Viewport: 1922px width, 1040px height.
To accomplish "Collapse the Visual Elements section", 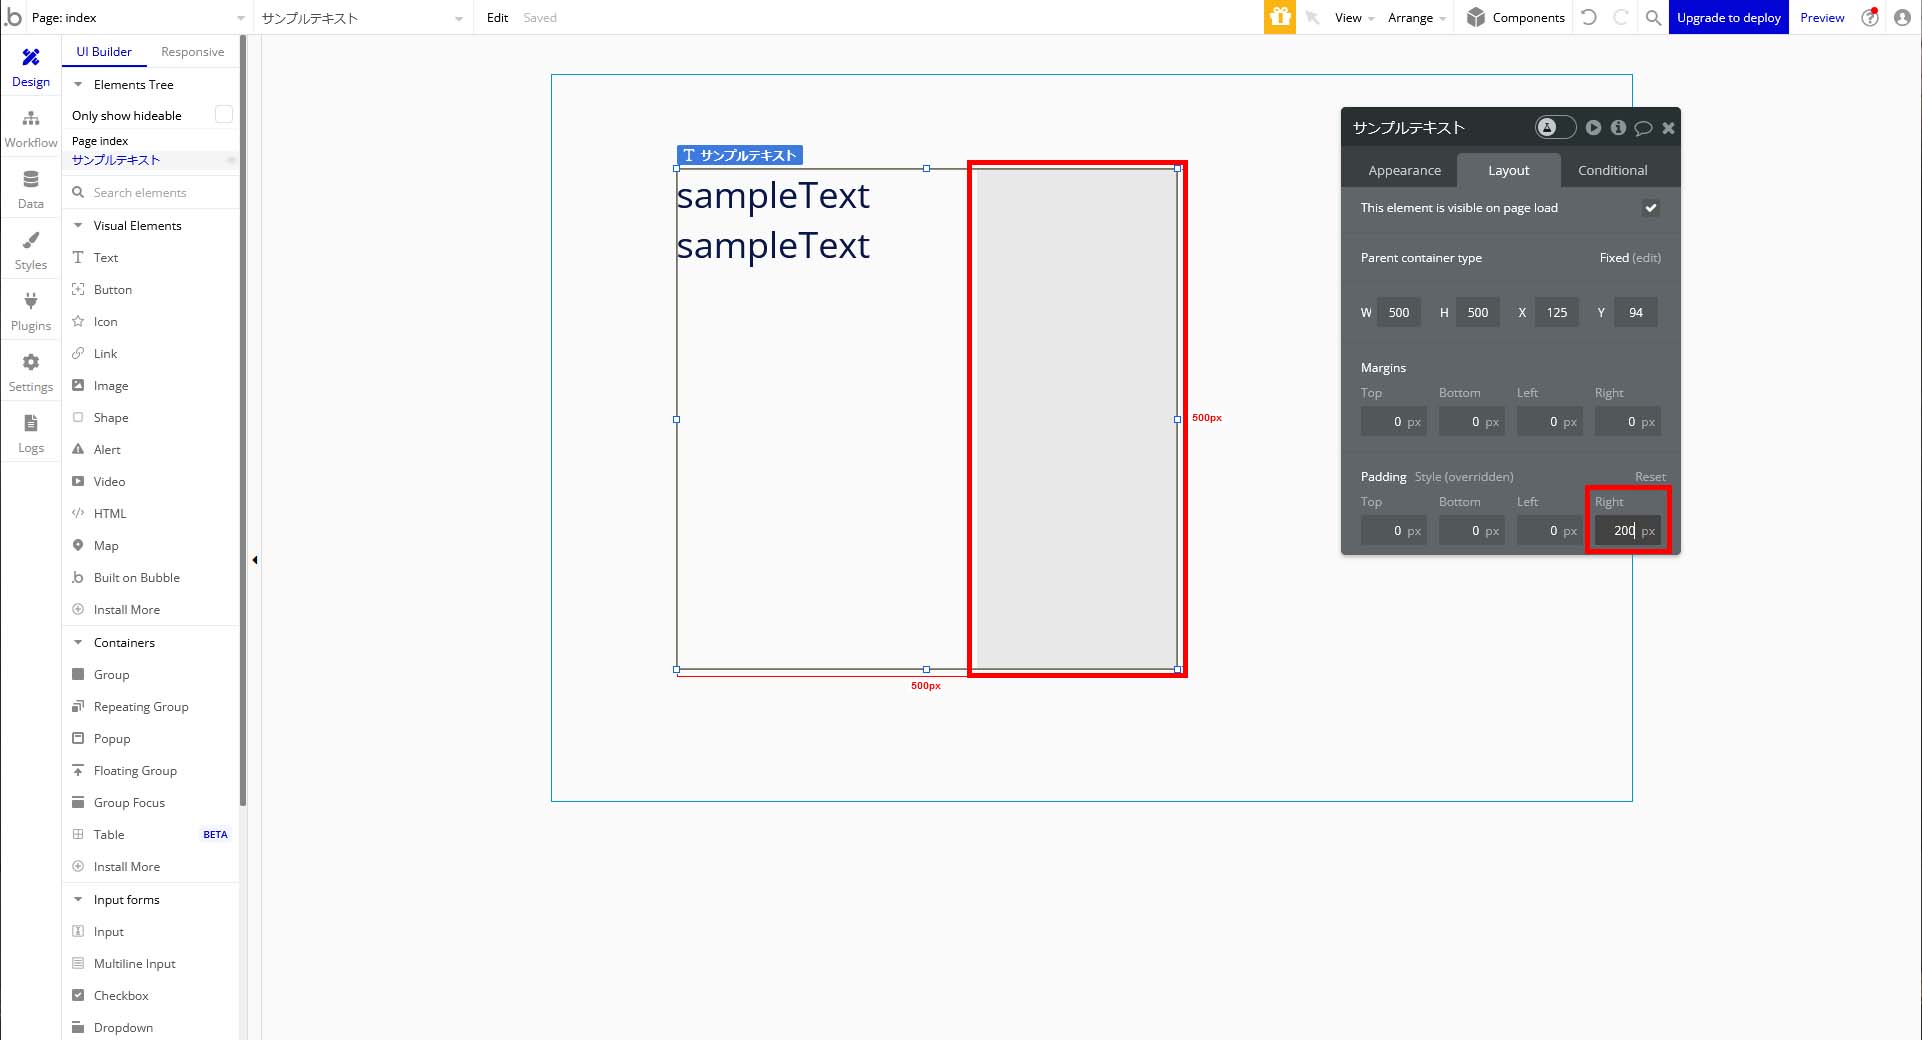I will (78, 225).
